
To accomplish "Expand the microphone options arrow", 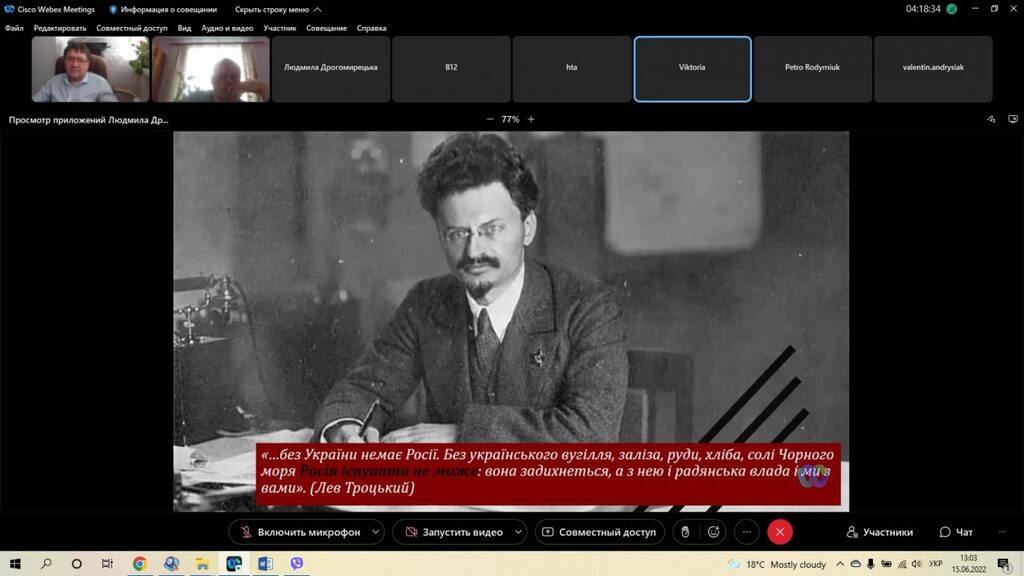I will (x=376, y=532).
